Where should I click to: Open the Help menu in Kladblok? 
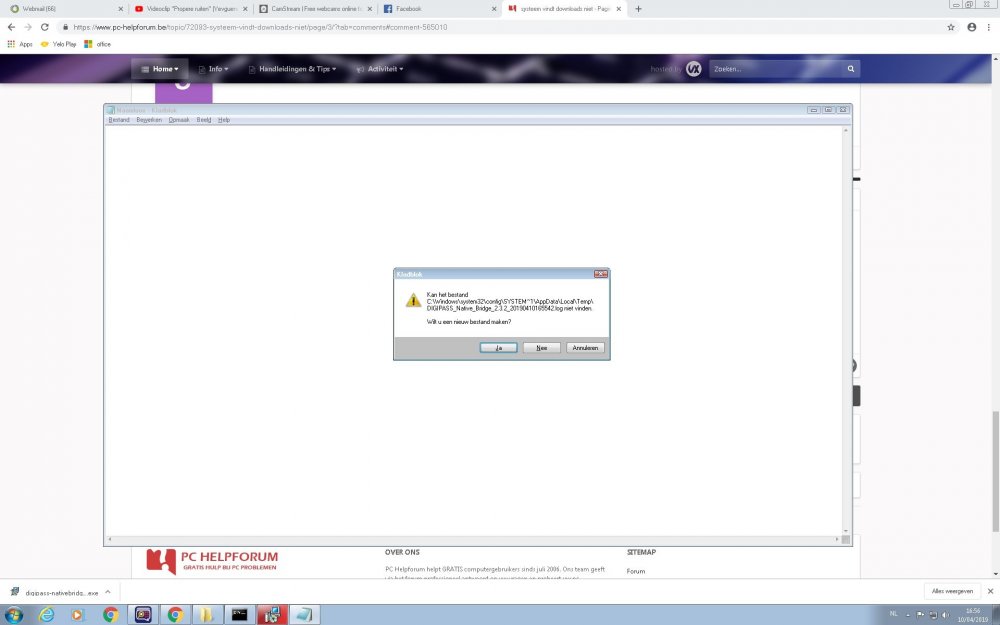224,120
